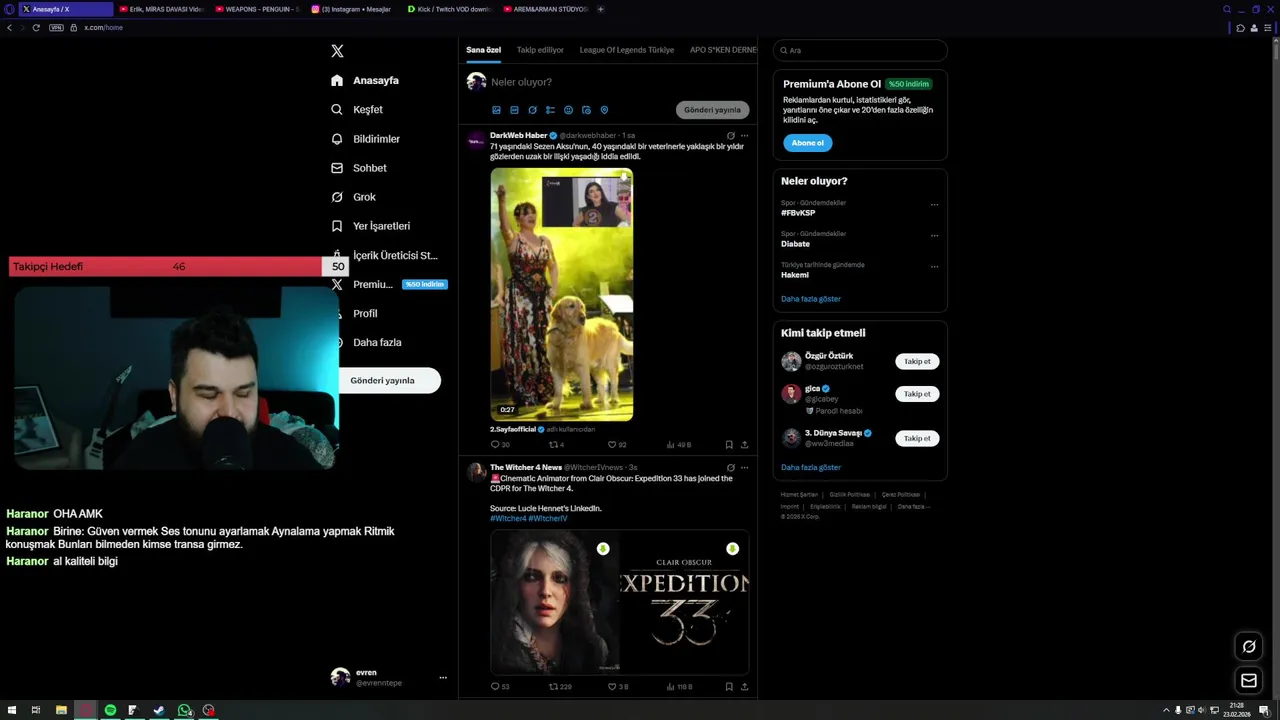Open Ciri Witcher 4 image

[x=554, y=602]
